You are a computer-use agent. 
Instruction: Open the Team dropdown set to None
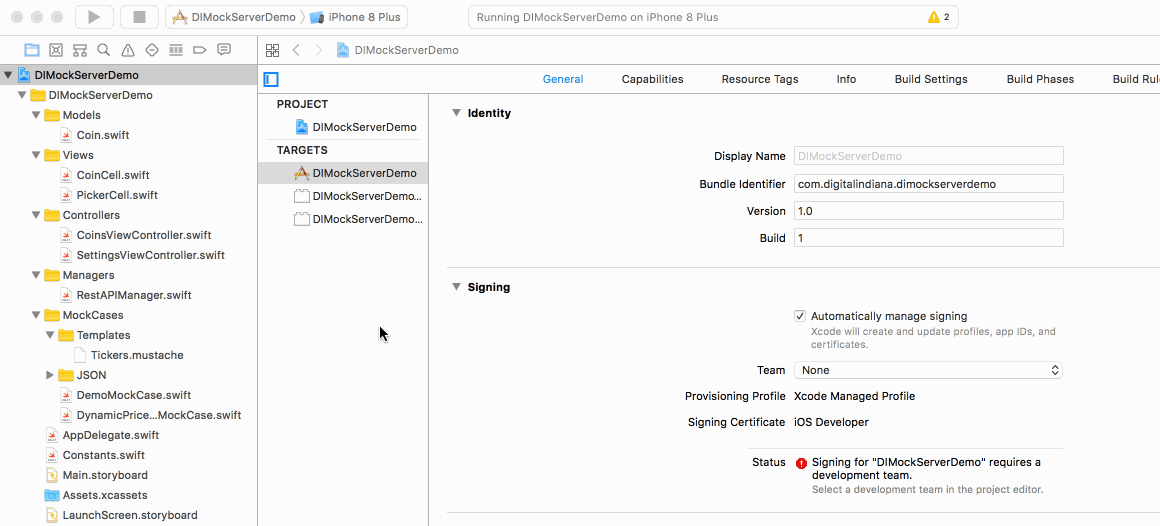pos(928,370)
